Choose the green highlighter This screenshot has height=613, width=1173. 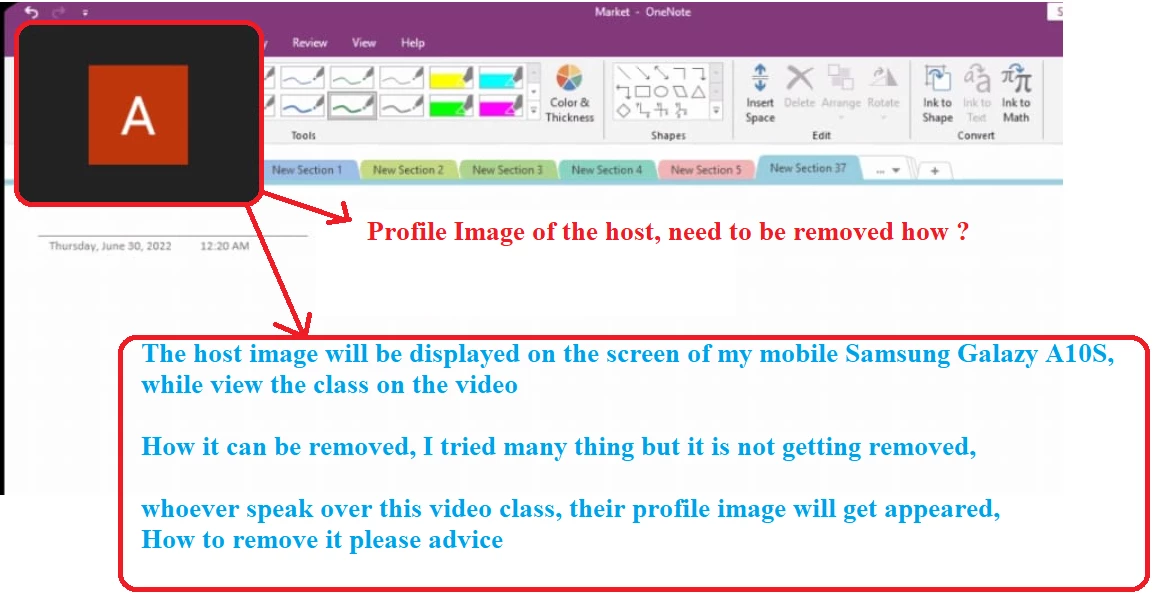click(450, 106)
